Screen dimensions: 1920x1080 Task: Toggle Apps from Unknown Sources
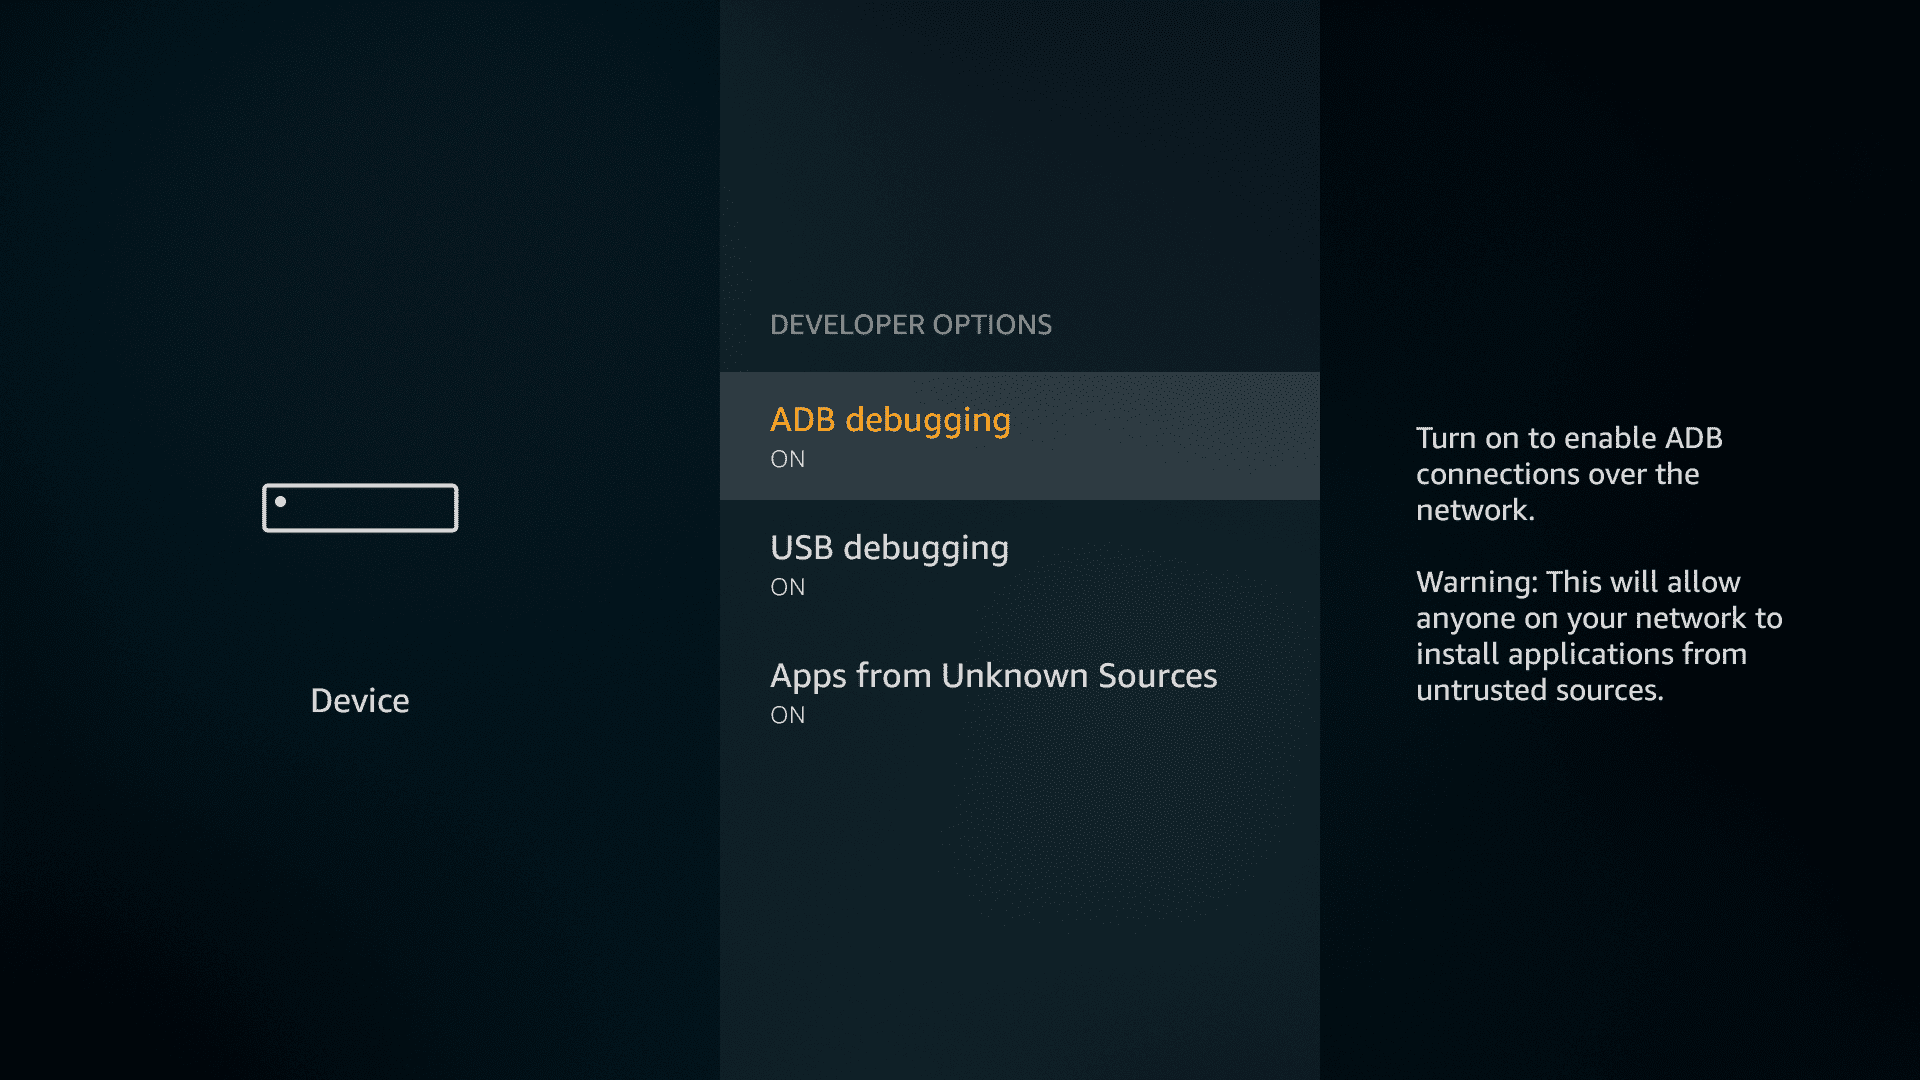coord(1019,692)
